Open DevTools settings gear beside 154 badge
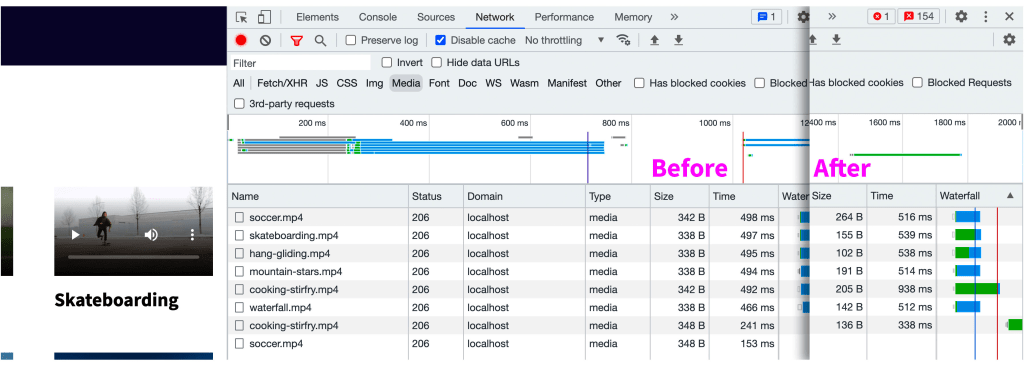This screenshot has width=1024, height=366. (961, 16)
